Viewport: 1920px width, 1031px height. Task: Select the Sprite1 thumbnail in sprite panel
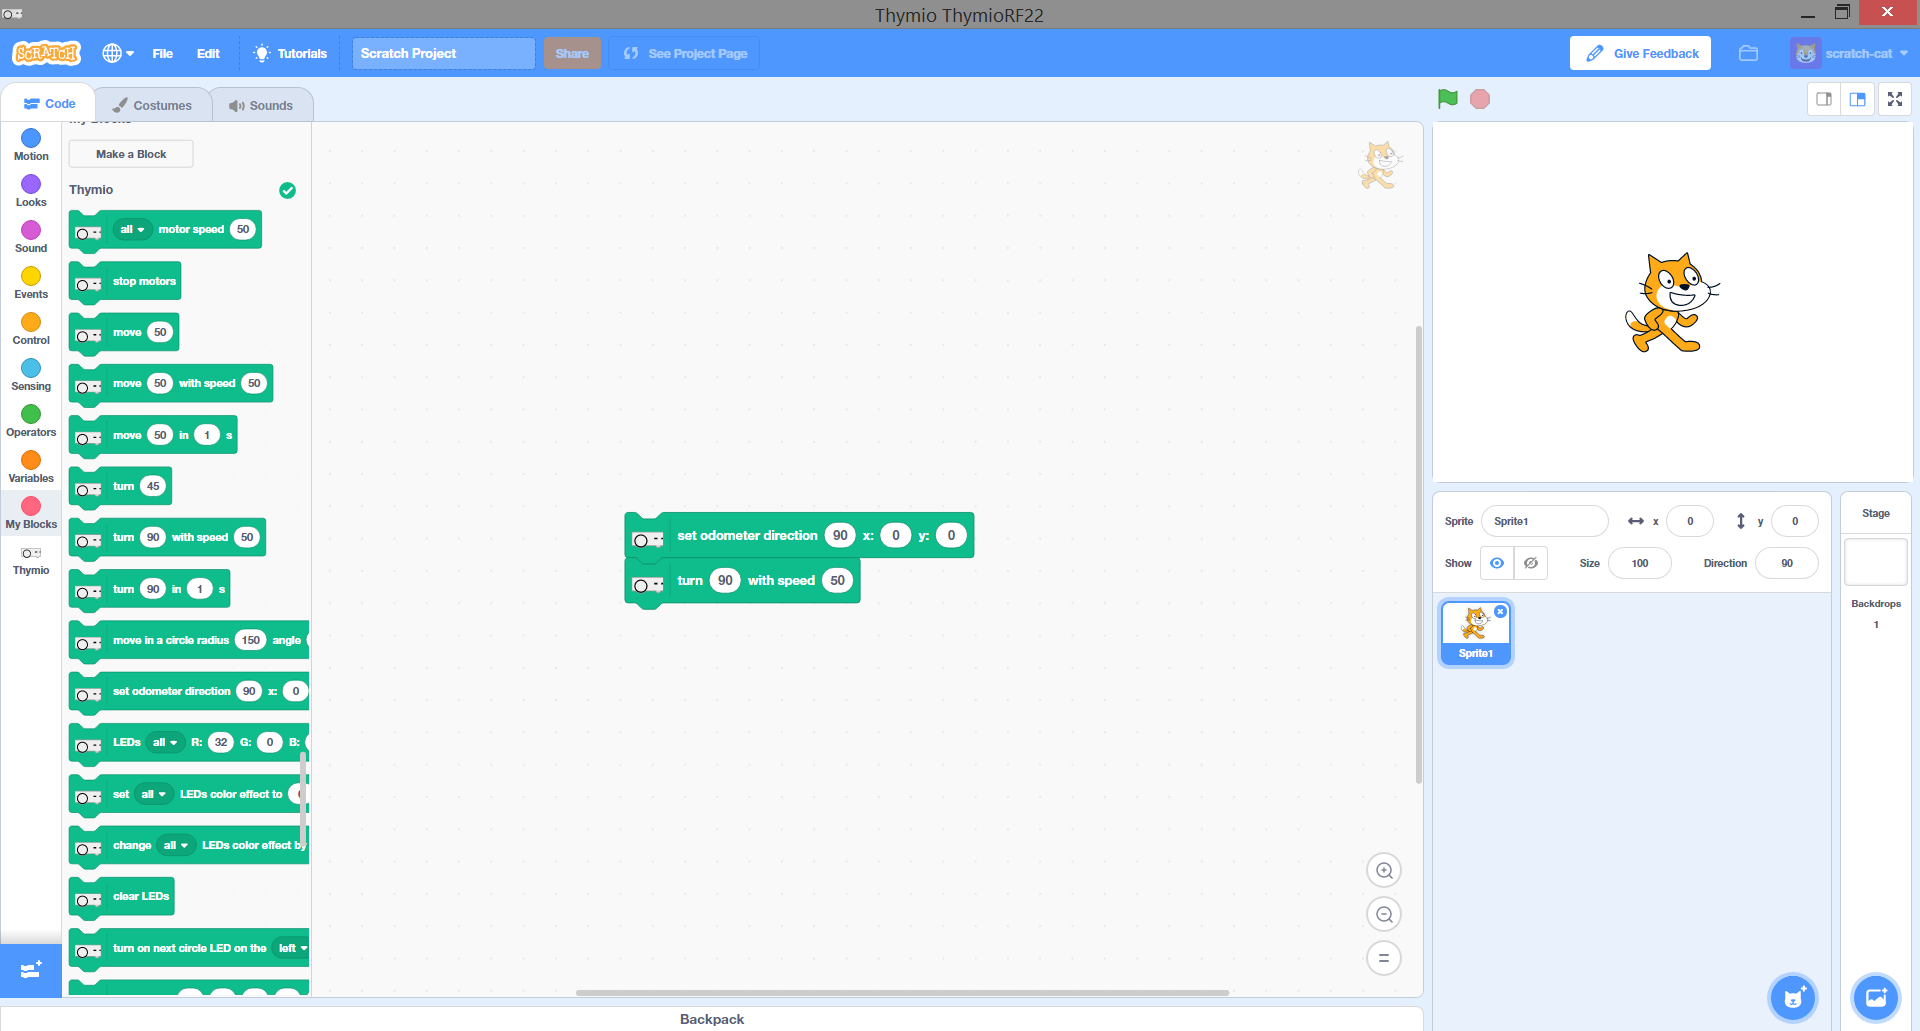[x=1475, y=632]
